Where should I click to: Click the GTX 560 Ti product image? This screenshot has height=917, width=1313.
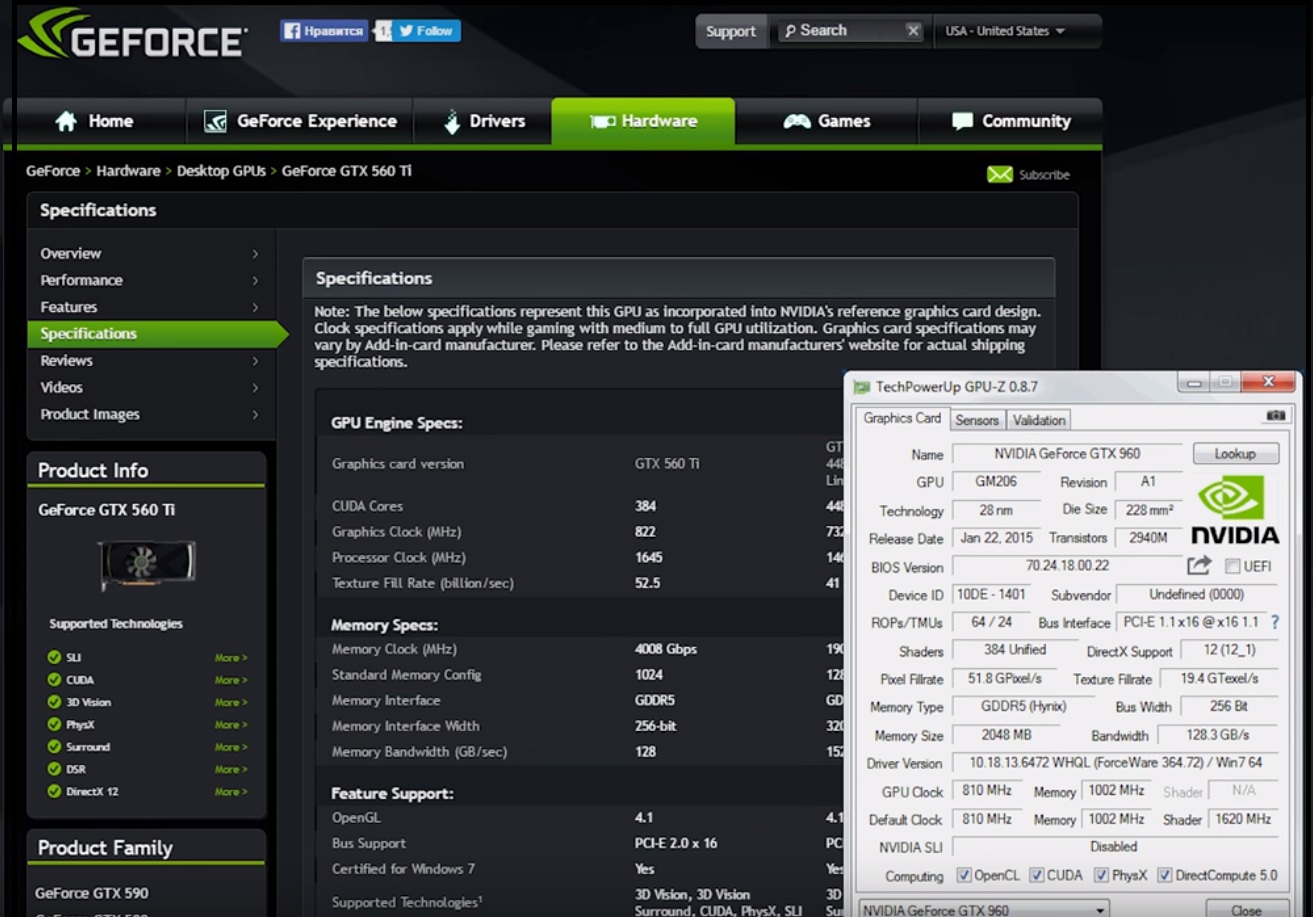[146, 566]
